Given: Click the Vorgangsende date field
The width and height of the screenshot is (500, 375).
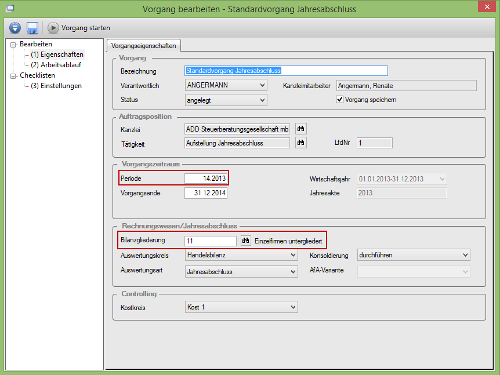Looking at the screenshot, I should tap(206, 193).
